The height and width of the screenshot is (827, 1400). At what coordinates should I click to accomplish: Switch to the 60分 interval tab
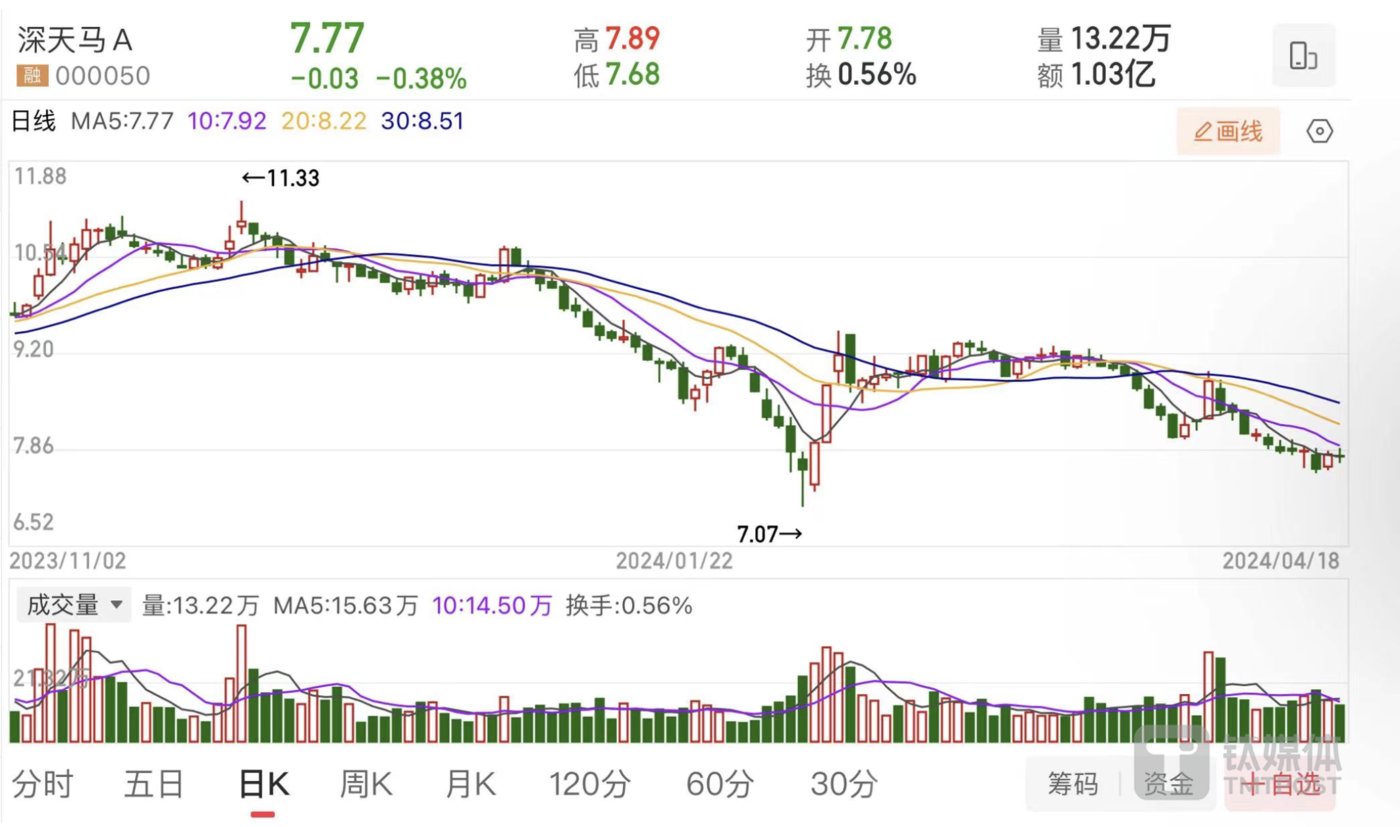(x=718, y=786)
